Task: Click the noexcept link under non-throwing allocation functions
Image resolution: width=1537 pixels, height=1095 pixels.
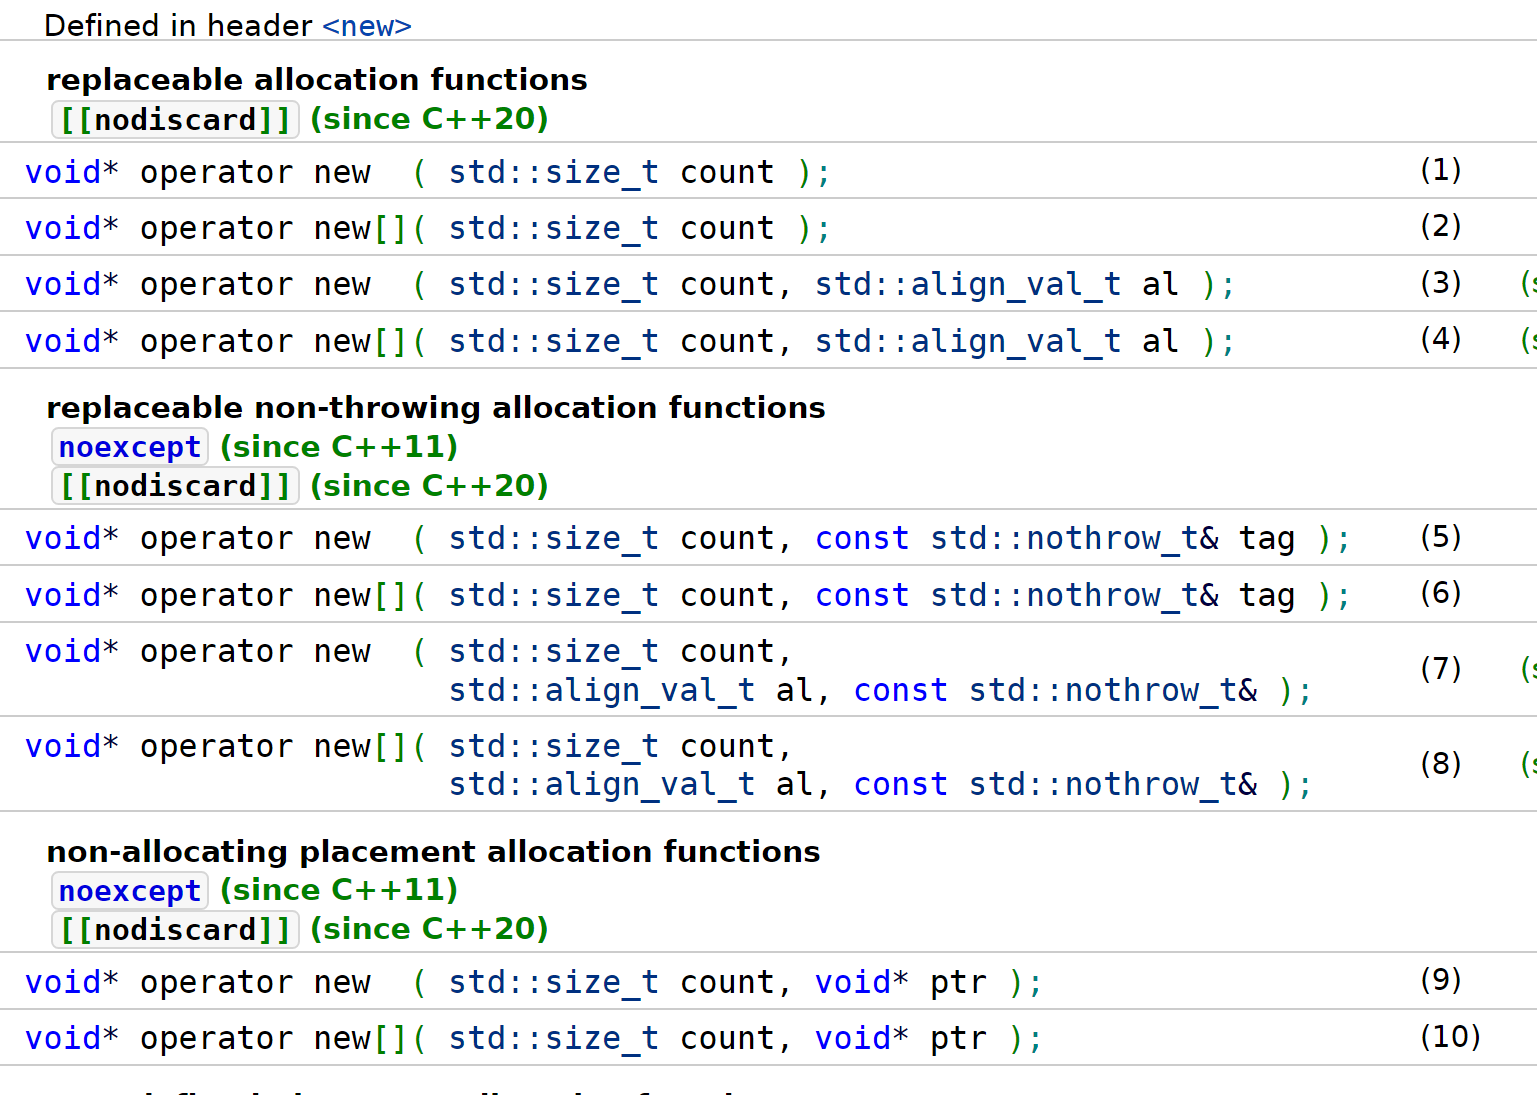Action: [x=130, y=447]
